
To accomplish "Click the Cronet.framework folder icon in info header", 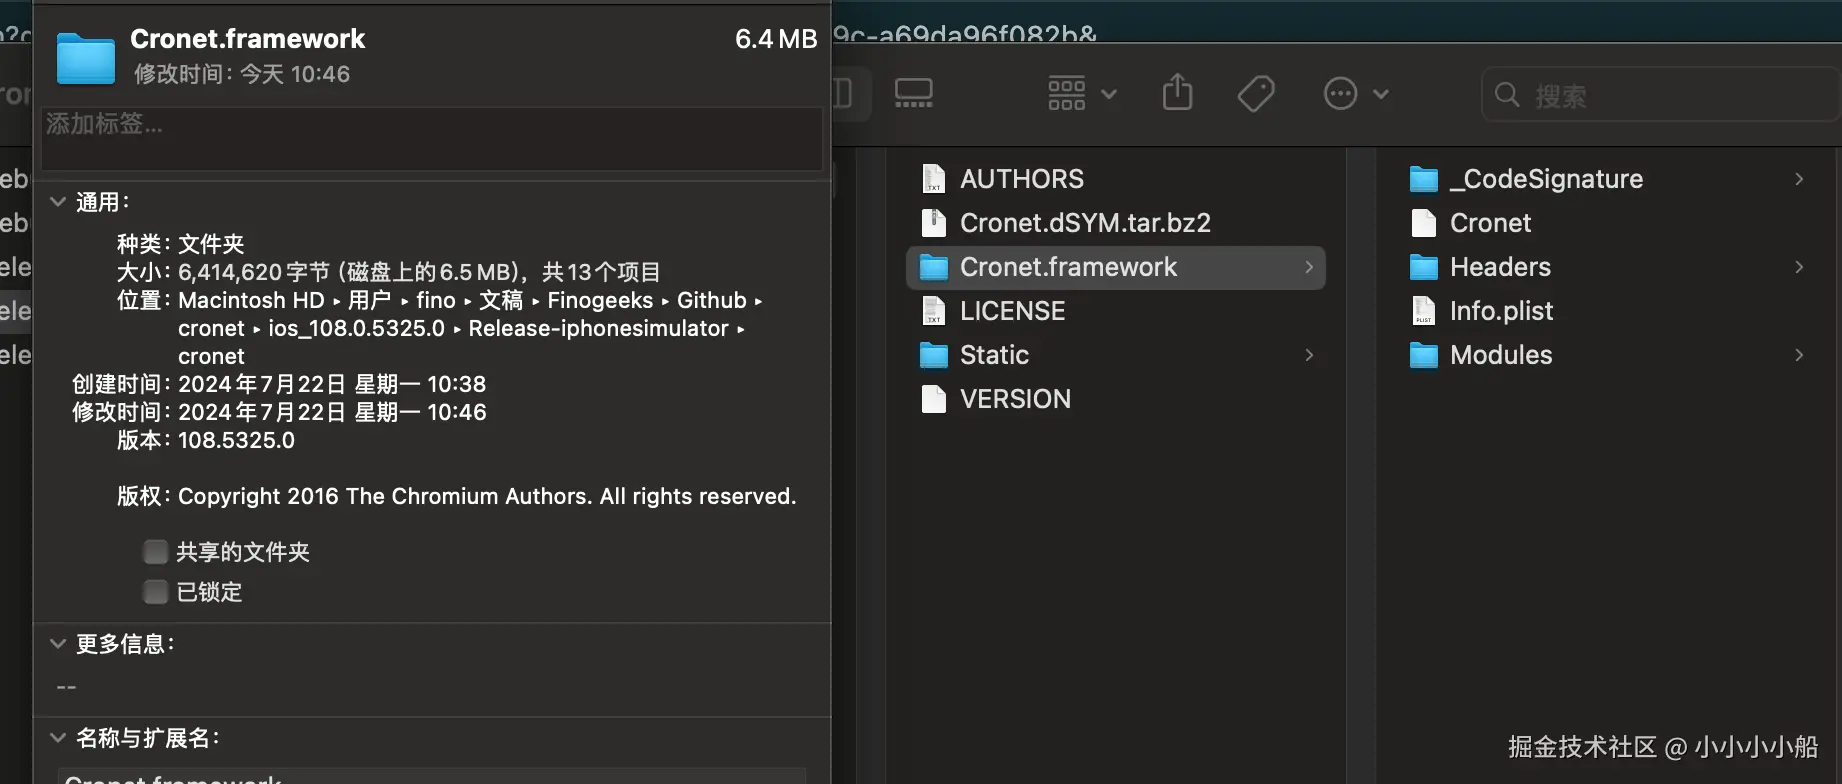I will [86, 57].
